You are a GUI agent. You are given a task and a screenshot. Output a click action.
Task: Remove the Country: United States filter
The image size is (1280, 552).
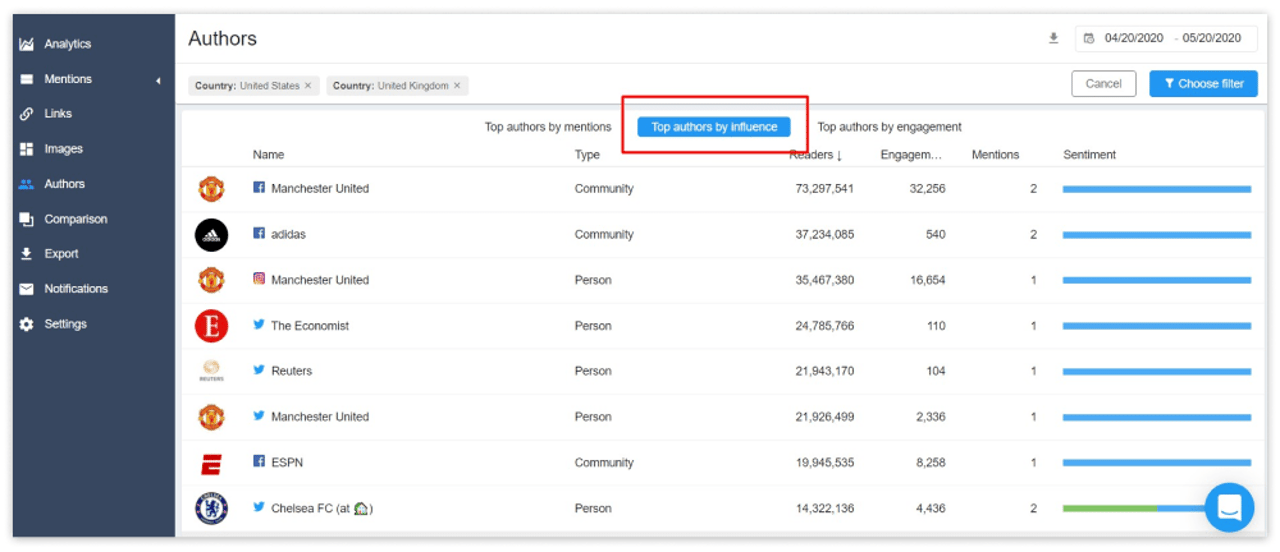click(308, 86)
